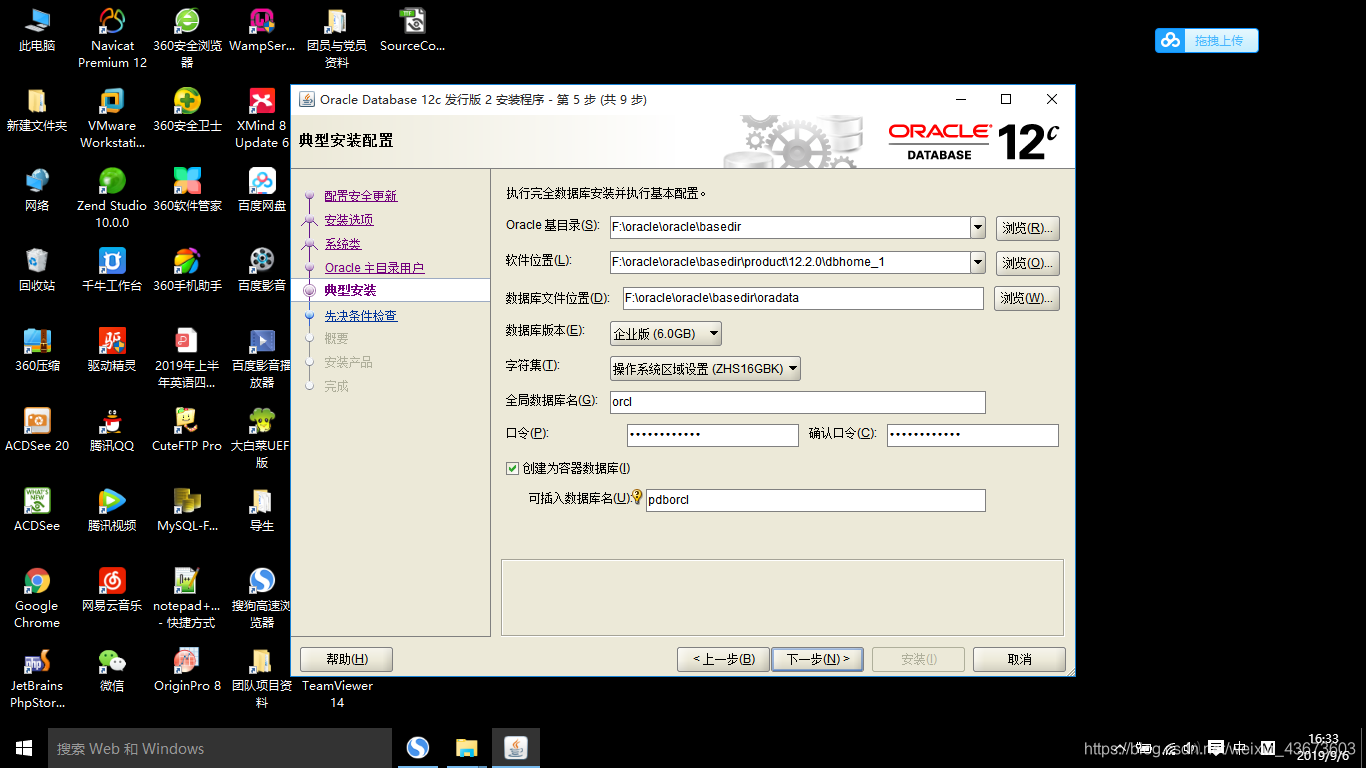Open the Zend Studio 10.0.0 icon
The height and width of the screenshot is (768, 1366).
112,198
